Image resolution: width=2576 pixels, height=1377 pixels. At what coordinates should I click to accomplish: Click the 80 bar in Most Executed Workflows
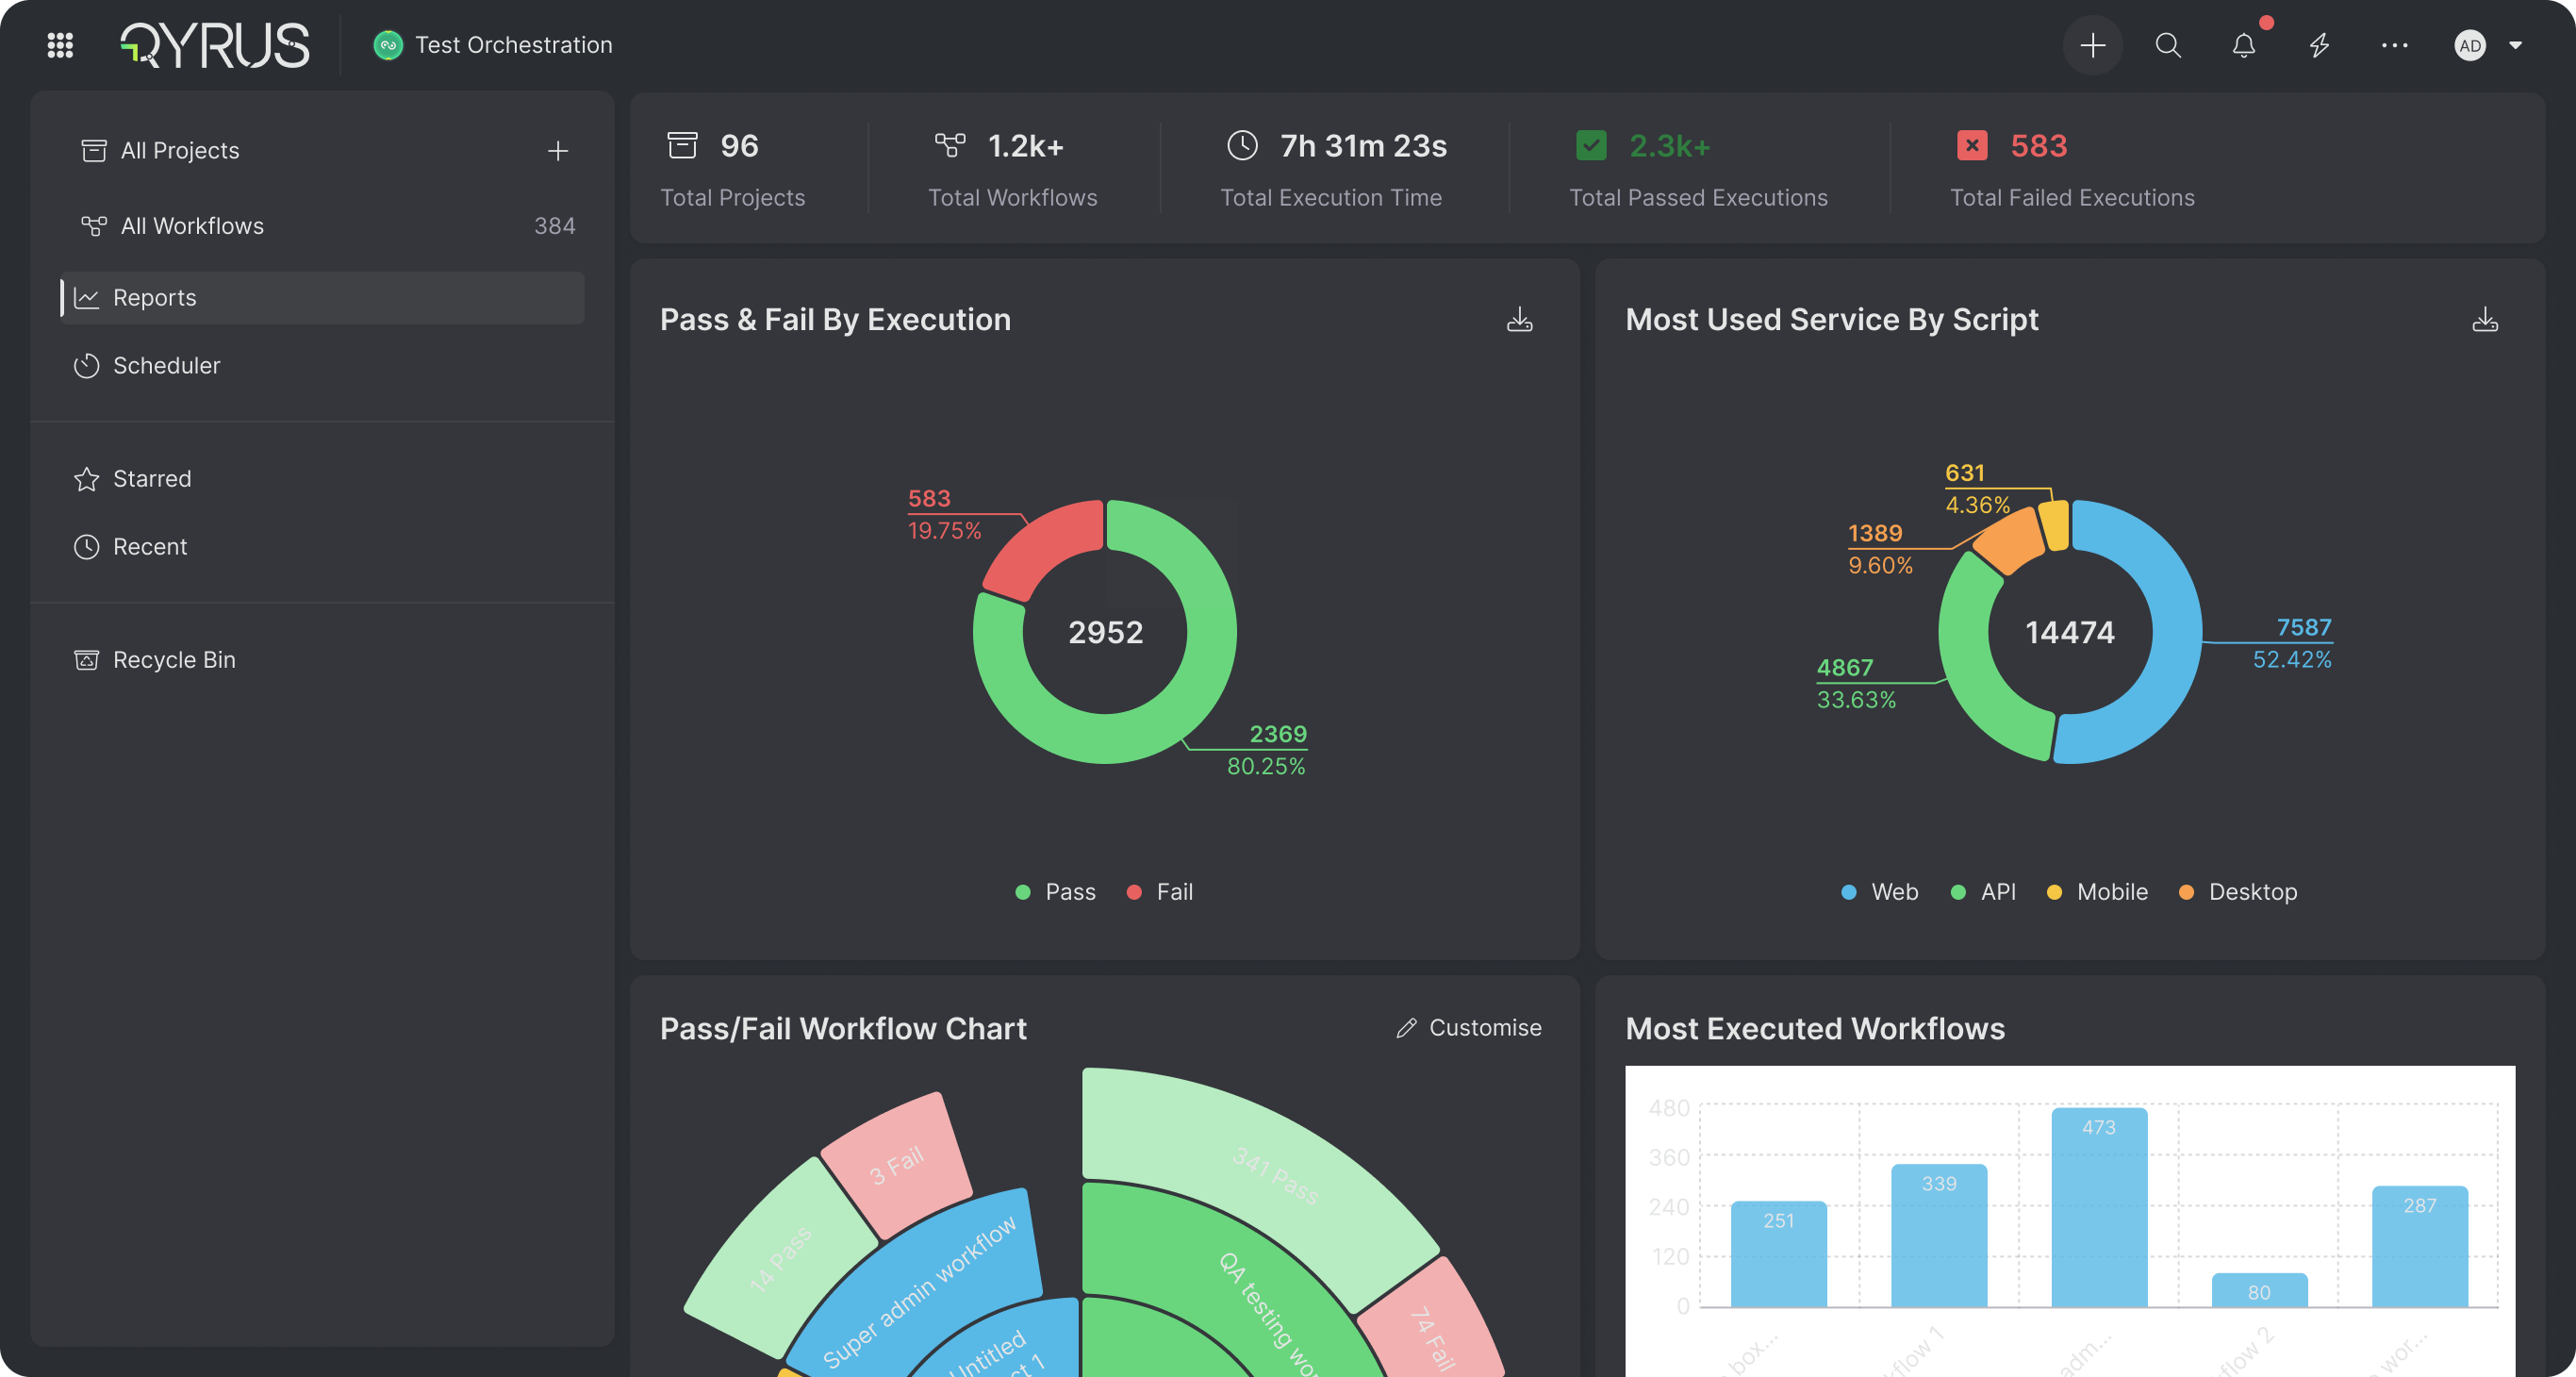pos(2259,1290)
